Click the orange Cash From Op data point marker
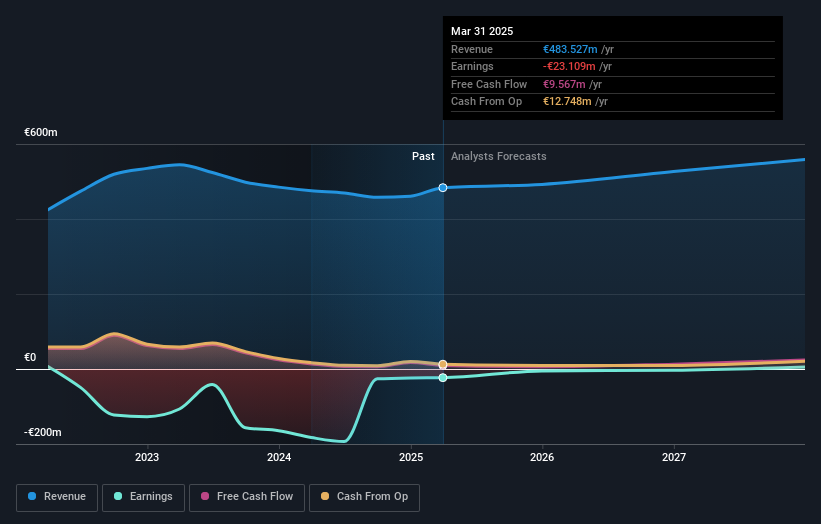821x524 pixels. coord(443,364)
